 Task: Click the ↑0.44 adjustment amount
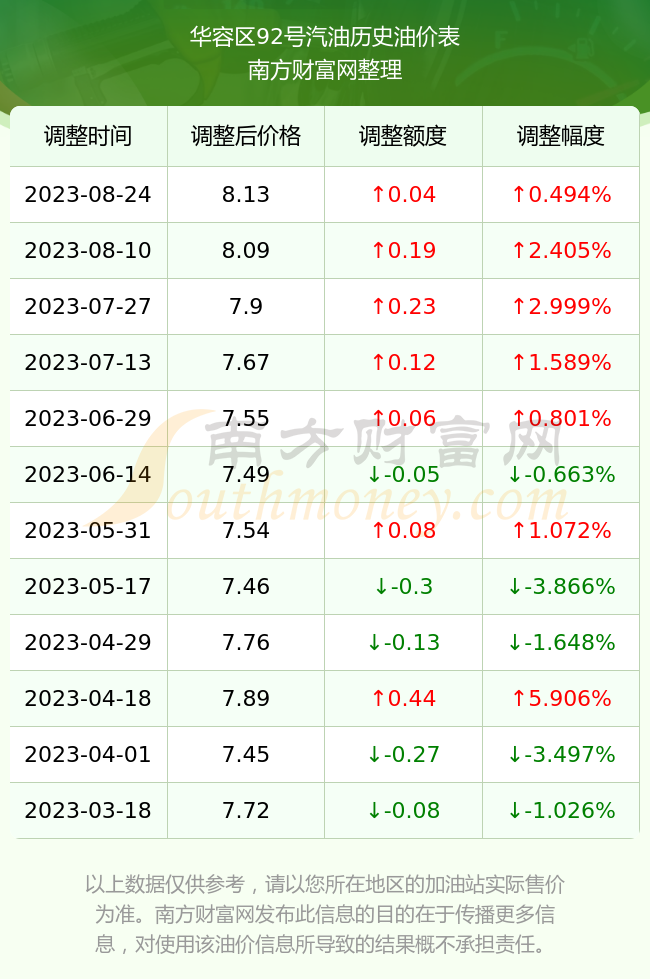[403, 698]
